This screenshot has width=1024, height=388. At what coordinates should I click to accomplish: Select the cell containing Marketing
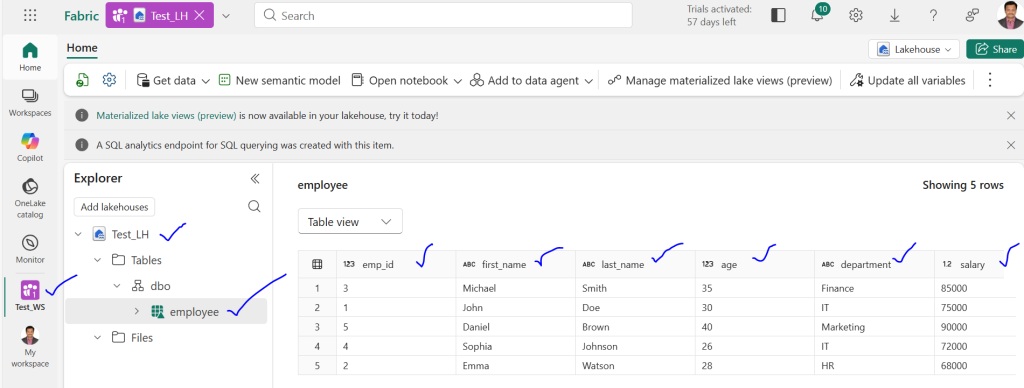point(874,327)
